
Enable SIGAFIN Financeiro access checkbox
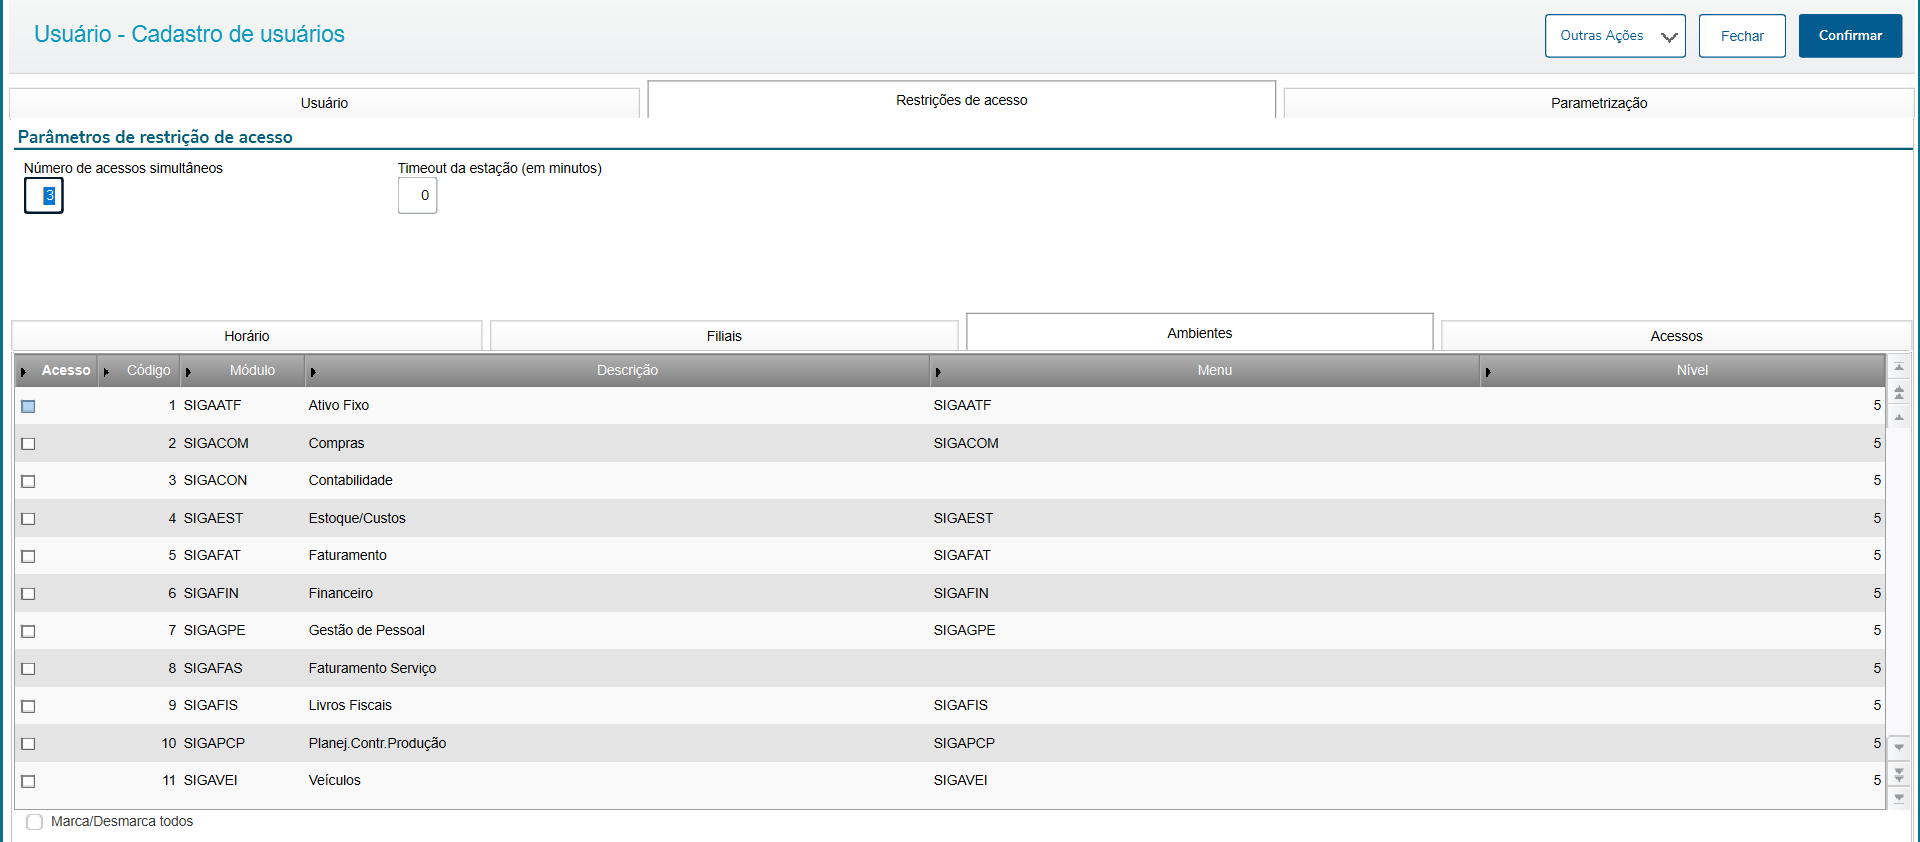point(28,594)
